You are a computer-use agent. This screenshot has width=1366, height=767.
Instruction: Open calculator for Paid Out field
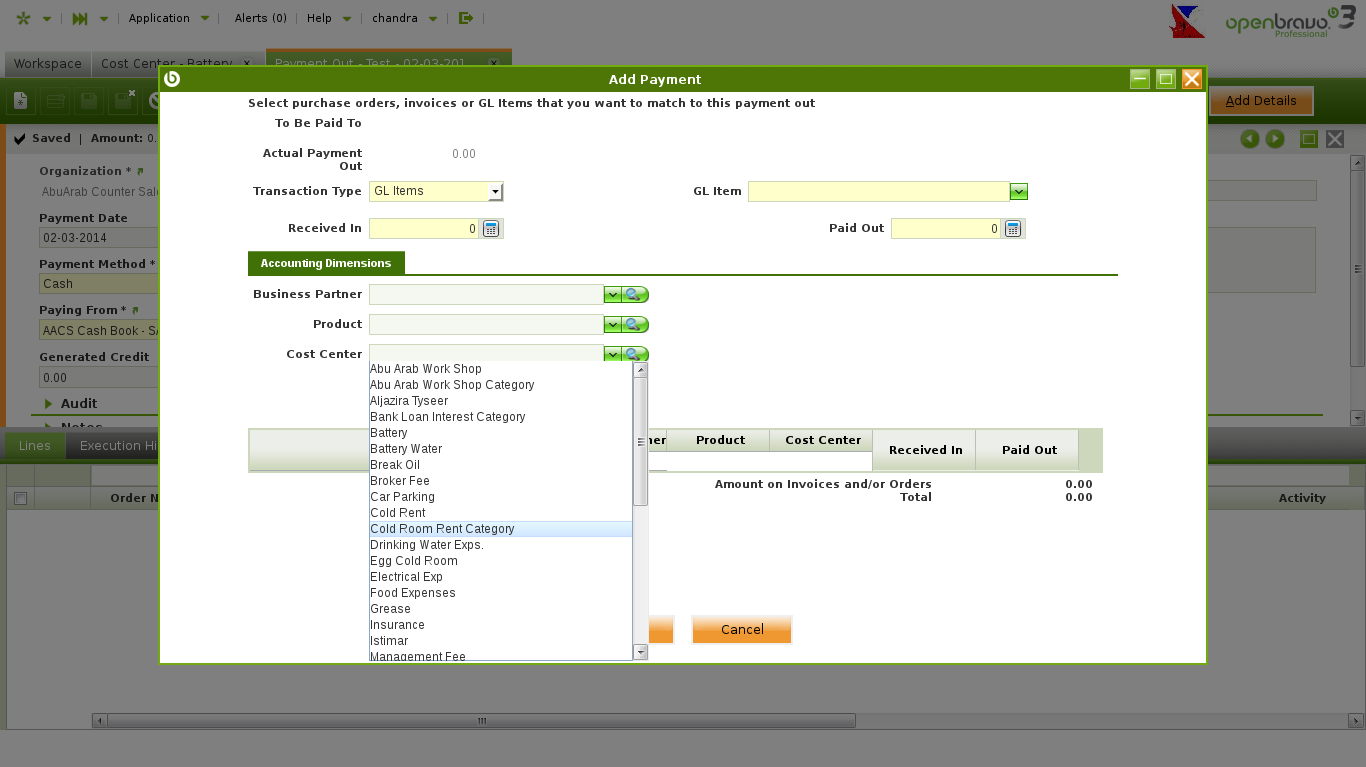(1013, 229)
